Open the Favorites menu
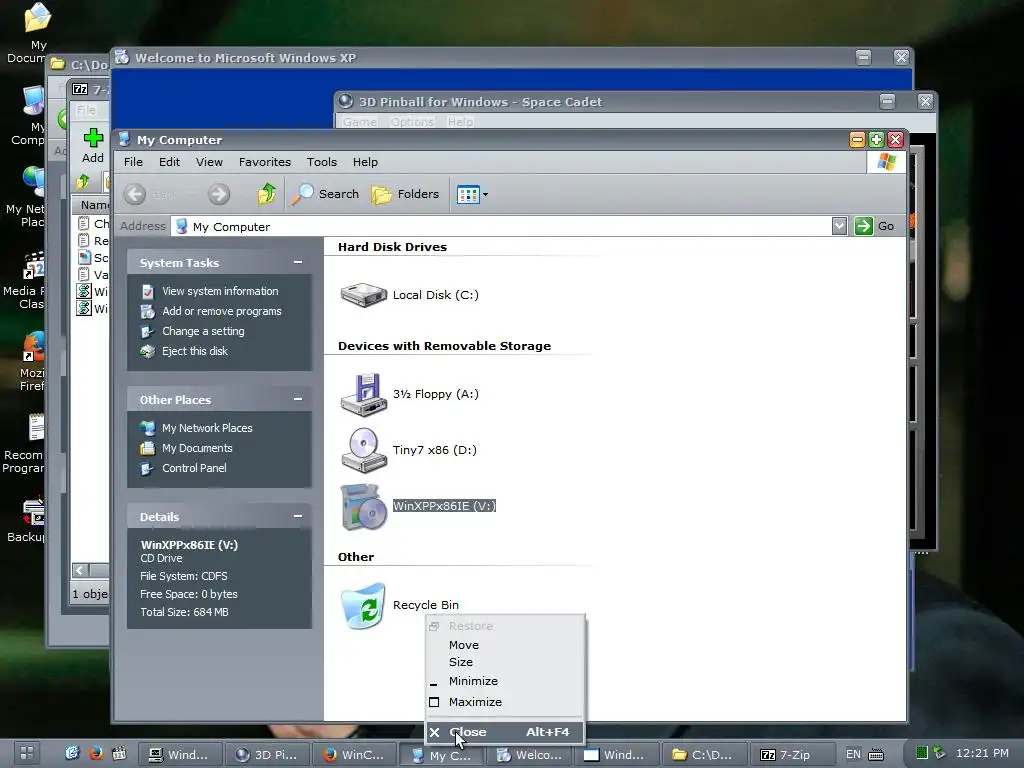This screenshot has width=1024, height=768. click(264, 162)
